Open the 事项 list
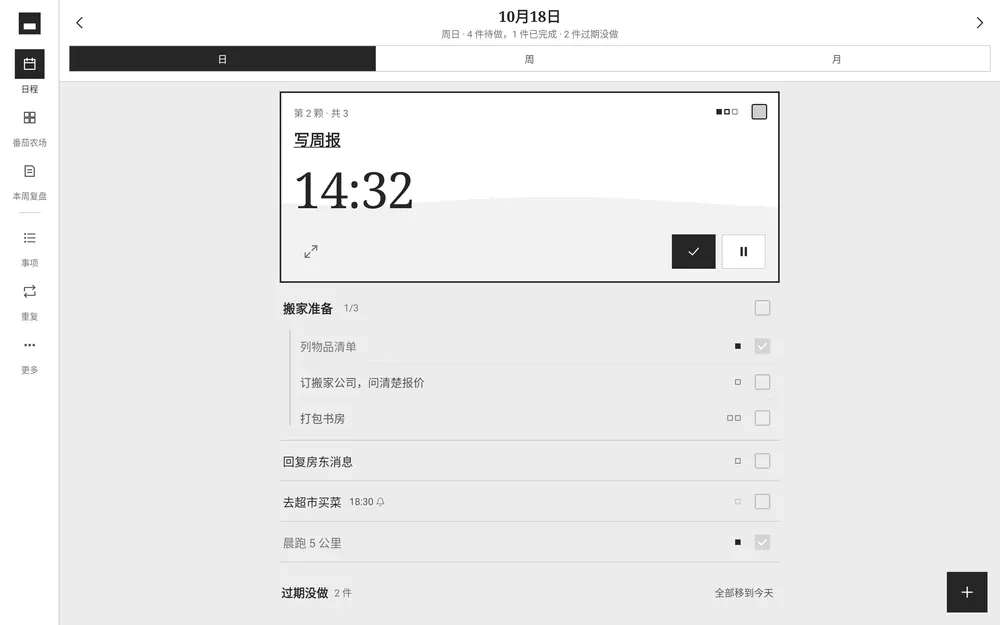The height and width of the screenshot is (625, 1000). 29,249
